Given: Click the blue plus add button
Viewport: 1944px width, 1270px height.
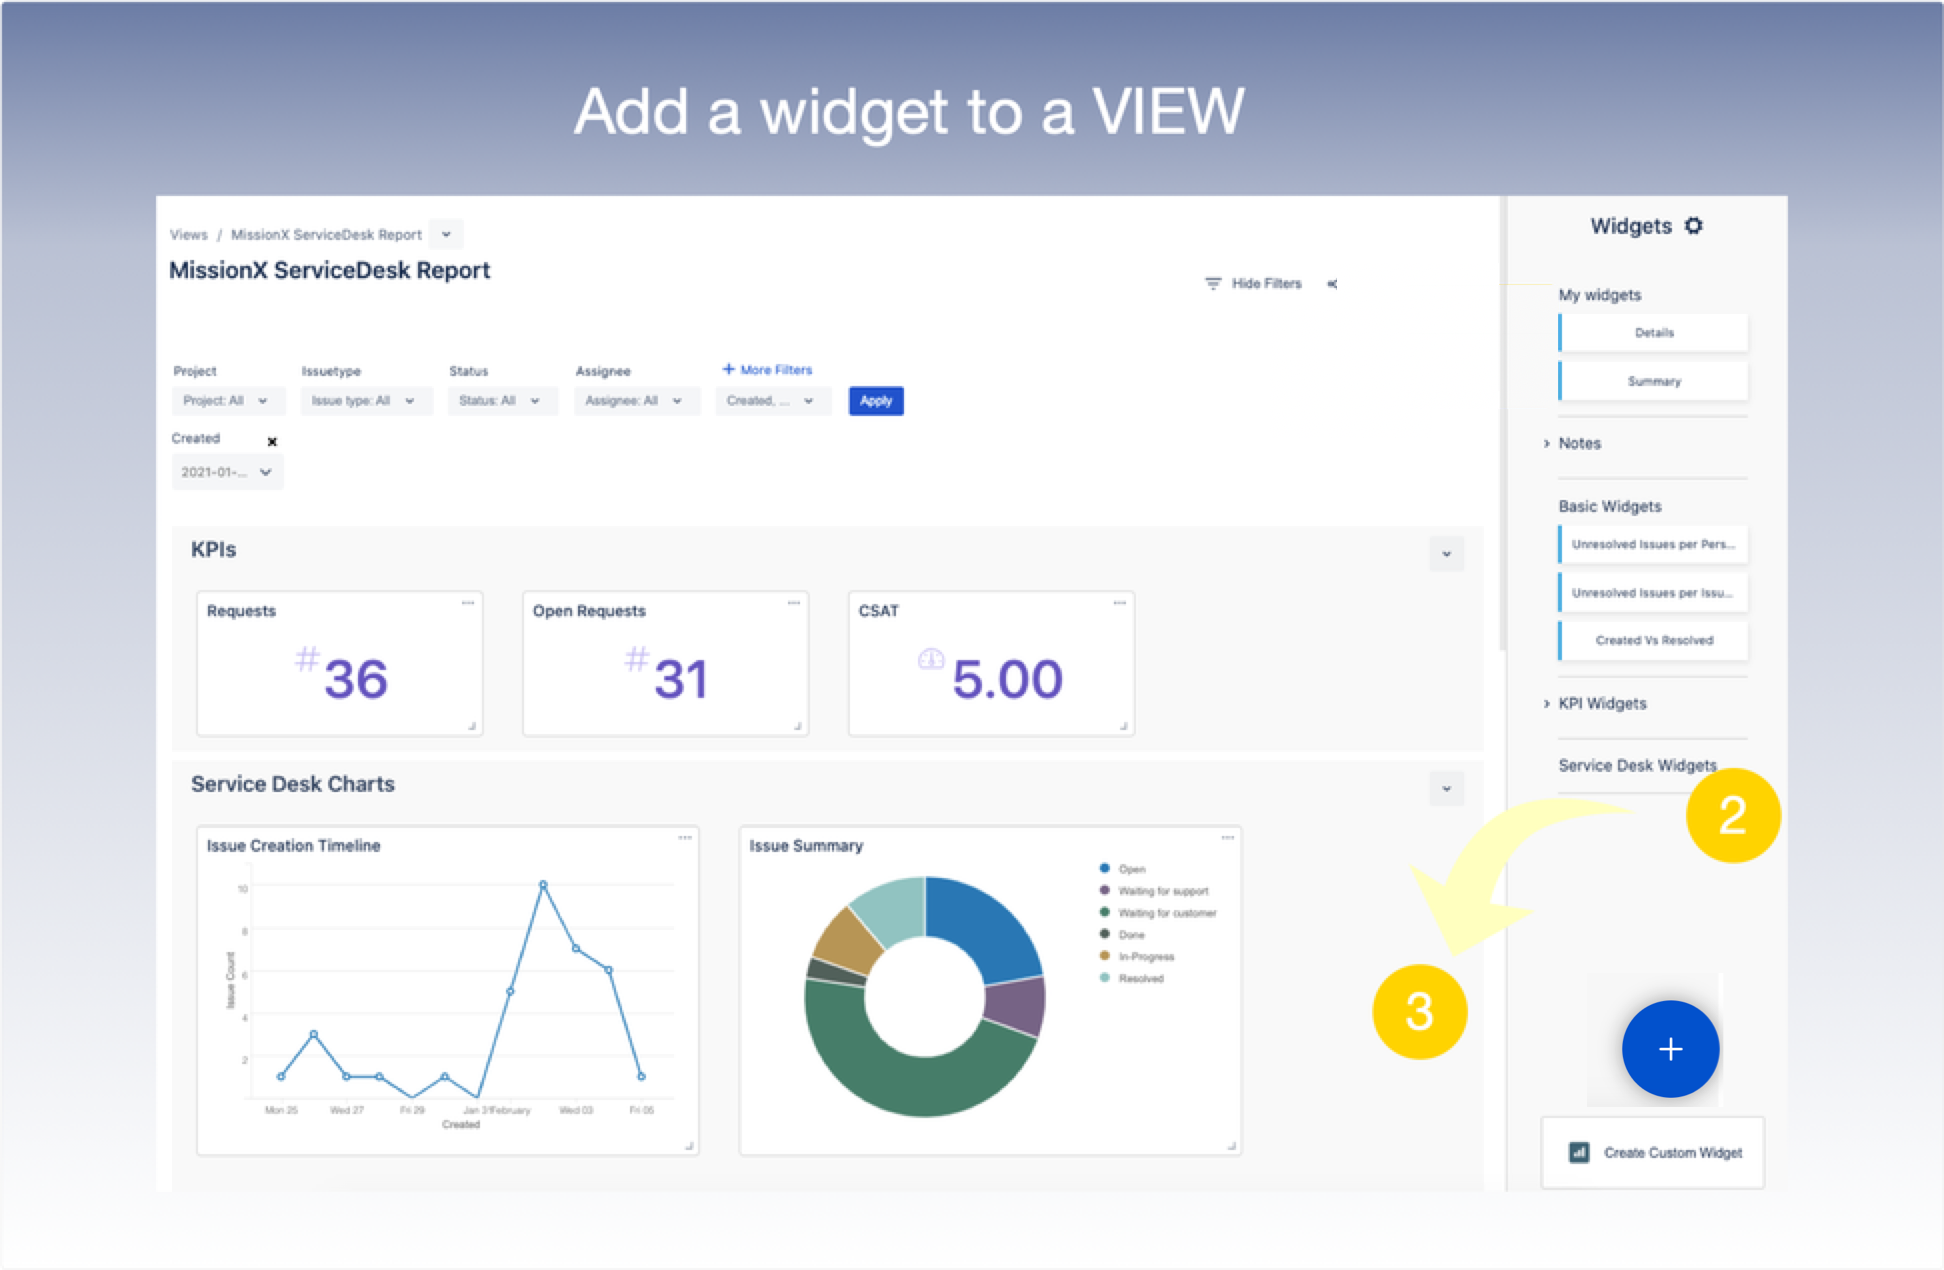Looking at the screenshot, I should pyautogui.click(x=1669, y=1049).
